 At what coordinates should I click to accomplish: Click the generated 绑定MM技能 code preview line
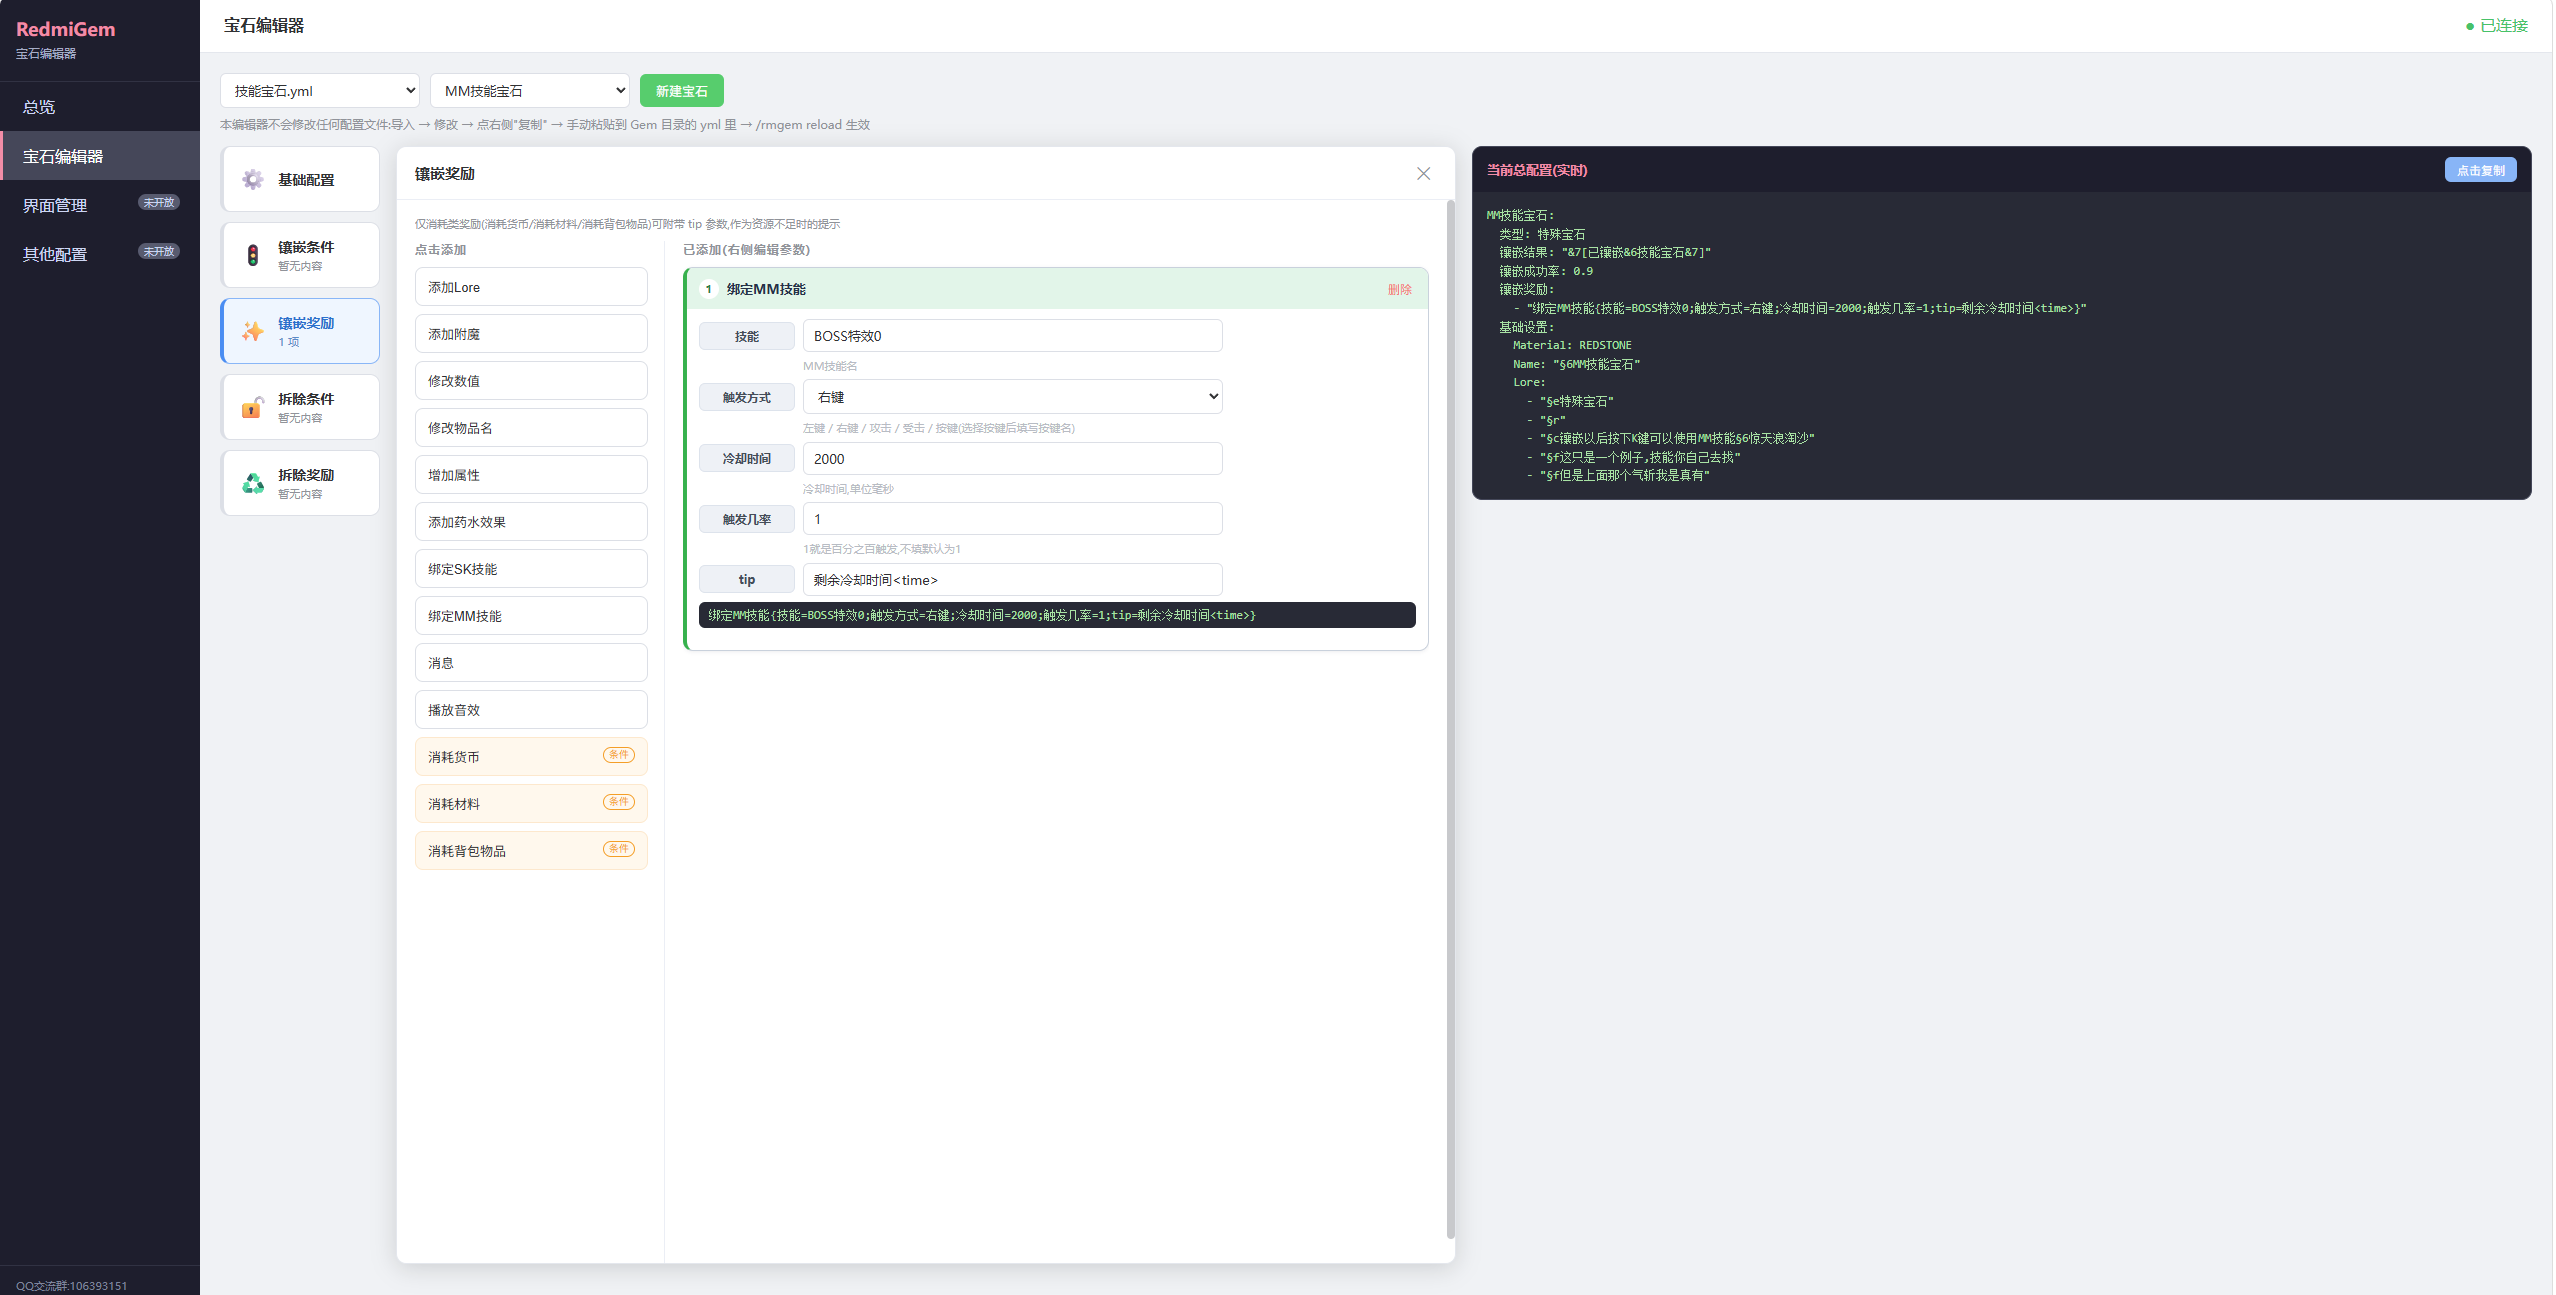point(1057,615)
